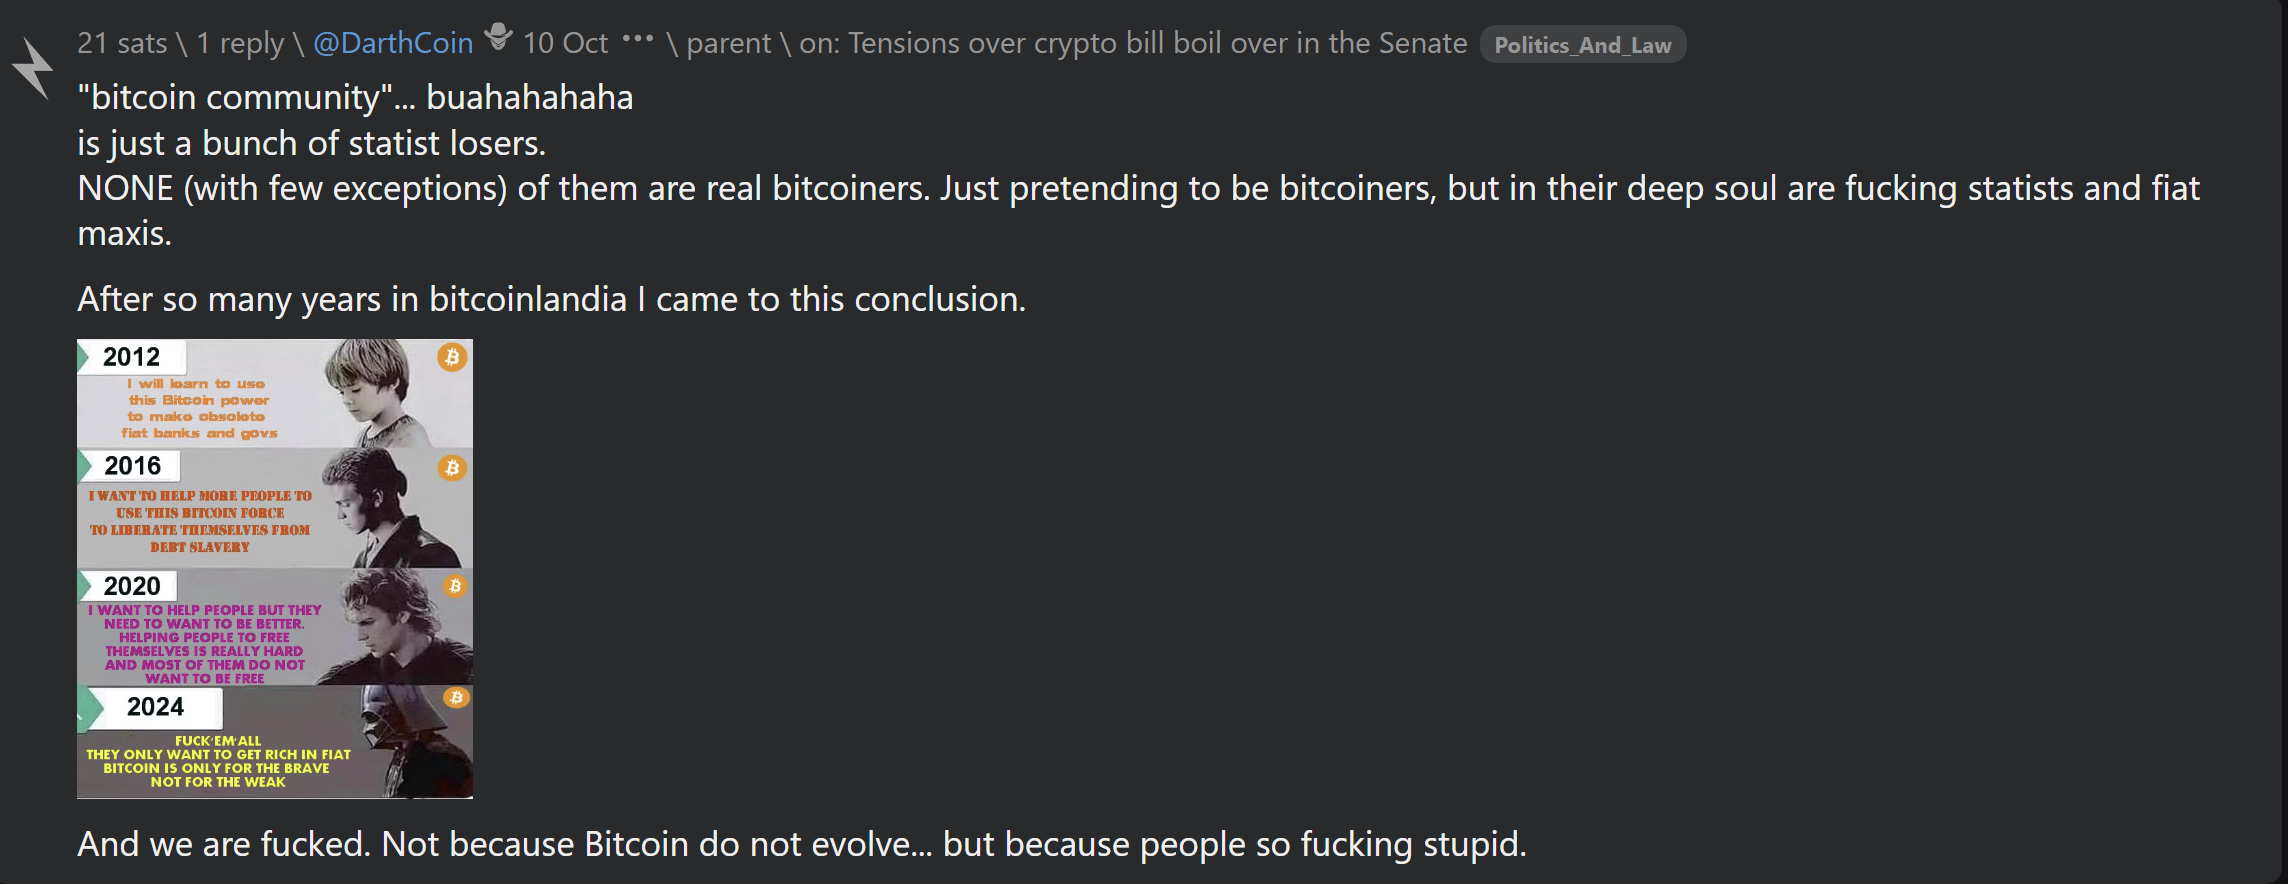
Task: Open the @DarthCoin profile link
Action: [x=393, y=43]
